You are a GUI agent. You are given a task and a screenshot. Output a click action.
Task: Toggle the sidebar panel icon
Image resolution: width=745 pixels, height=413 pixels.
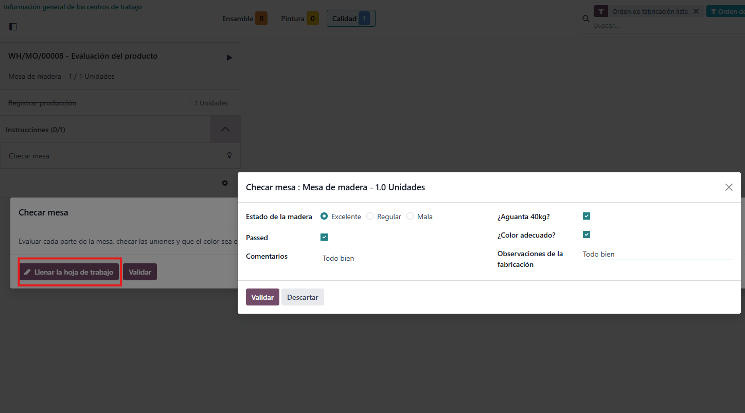tap(13, 27)
